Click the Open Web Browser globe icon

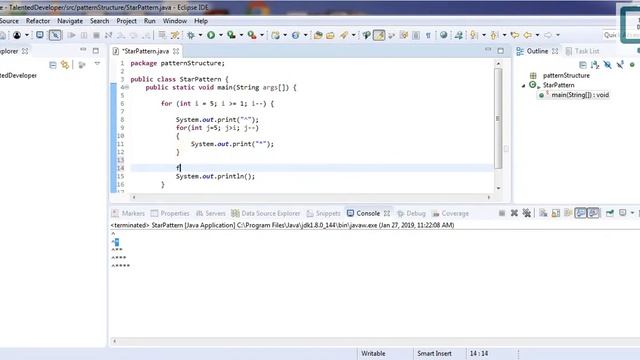[444, 36]
